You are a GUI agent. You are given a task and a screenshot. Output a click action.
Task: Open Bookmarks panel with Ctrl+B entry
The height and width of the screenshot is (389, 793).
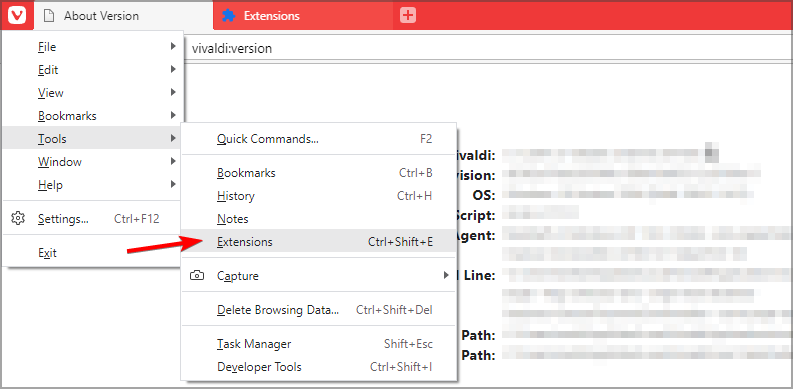(x=319, y=172)
